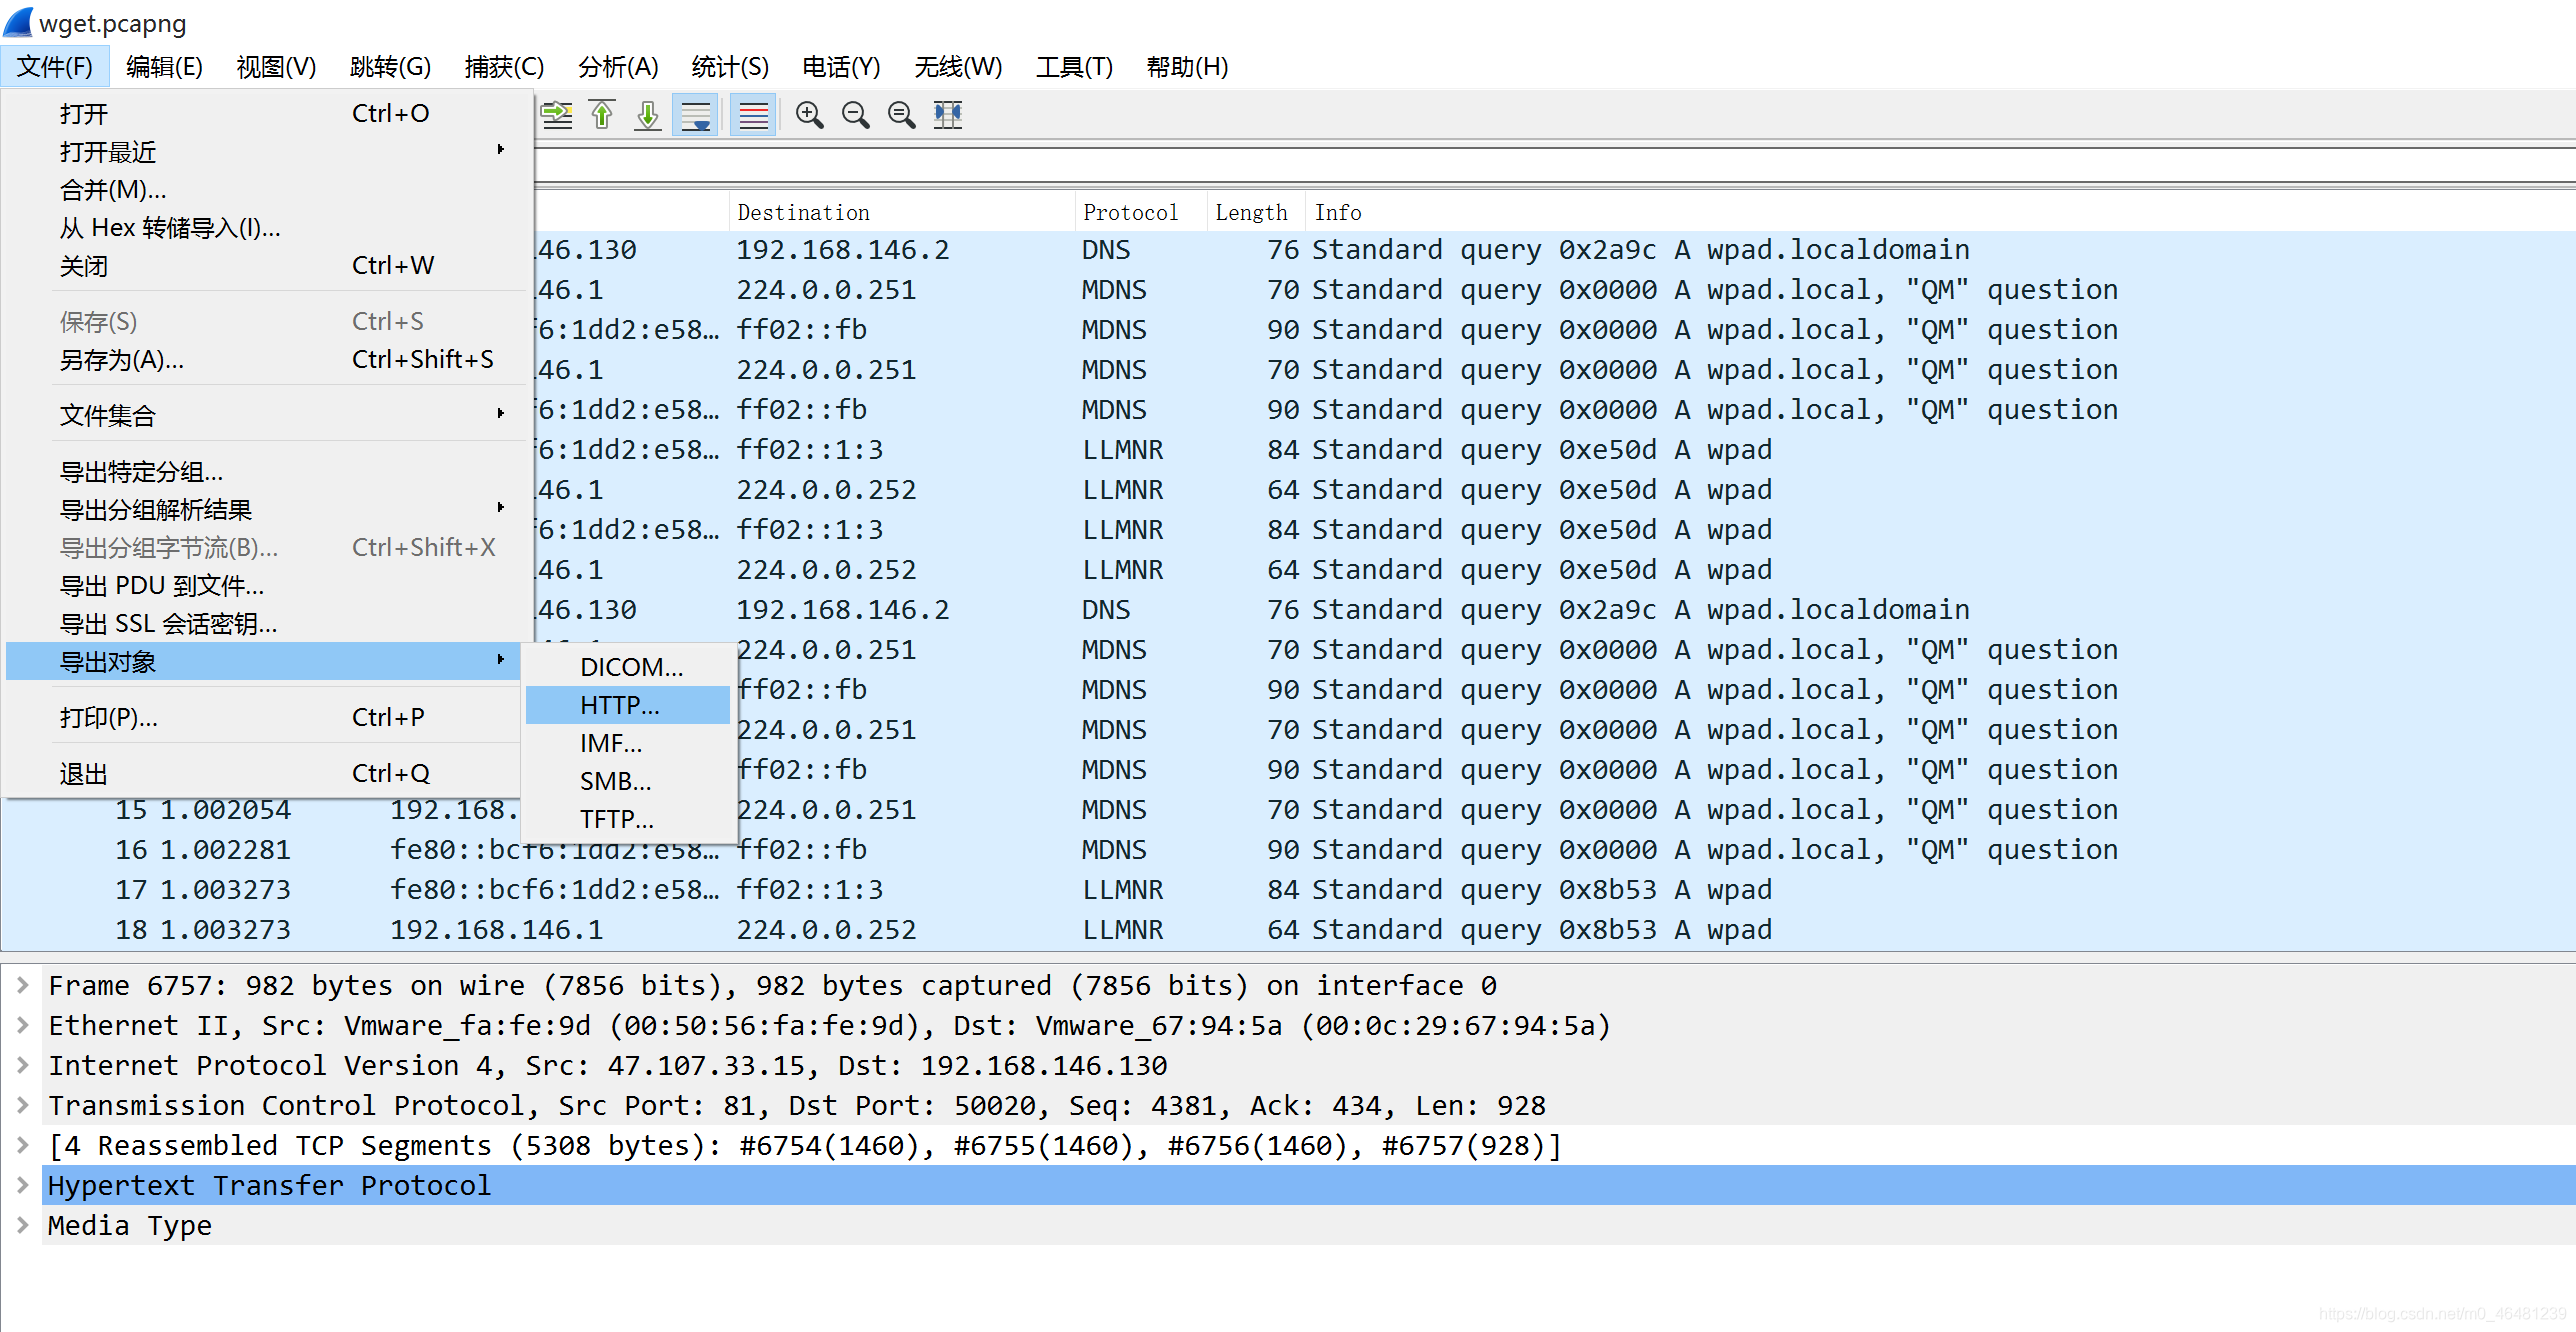Select IMF... export object option

coord(628,743)
